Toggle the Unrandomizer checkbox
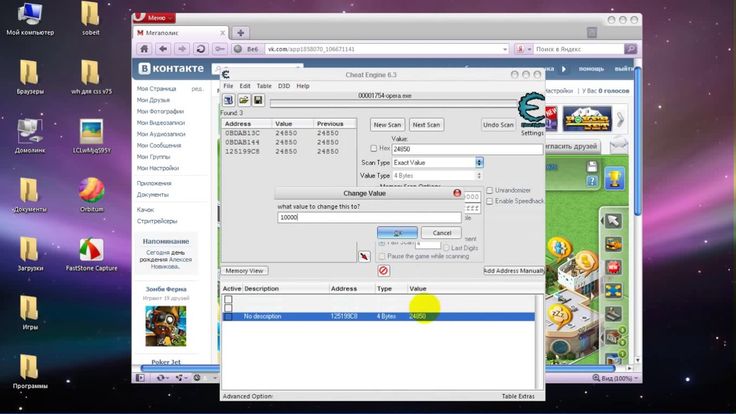This screenshot has width=736, height=414. click(489, 190)
